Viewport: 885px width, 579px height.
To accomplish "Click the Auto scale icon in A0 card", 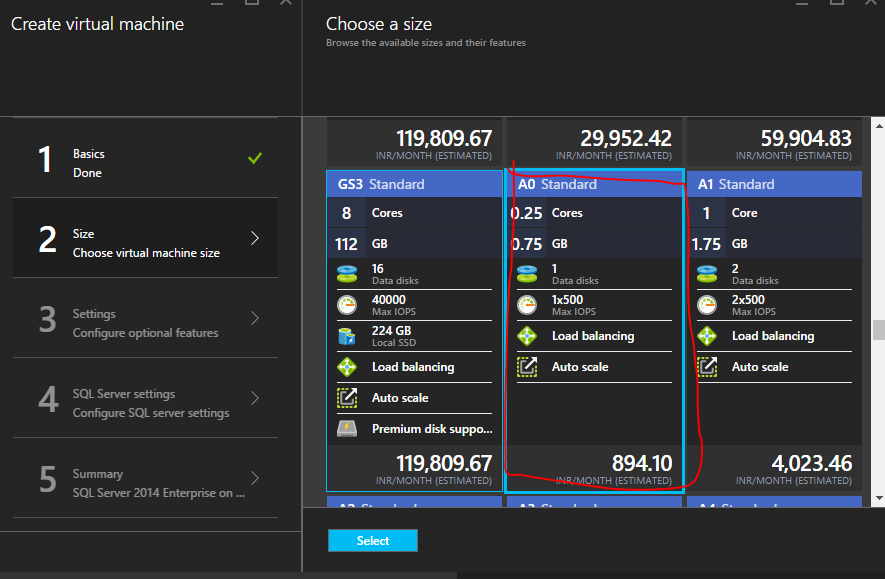I will tap(527, 367).
